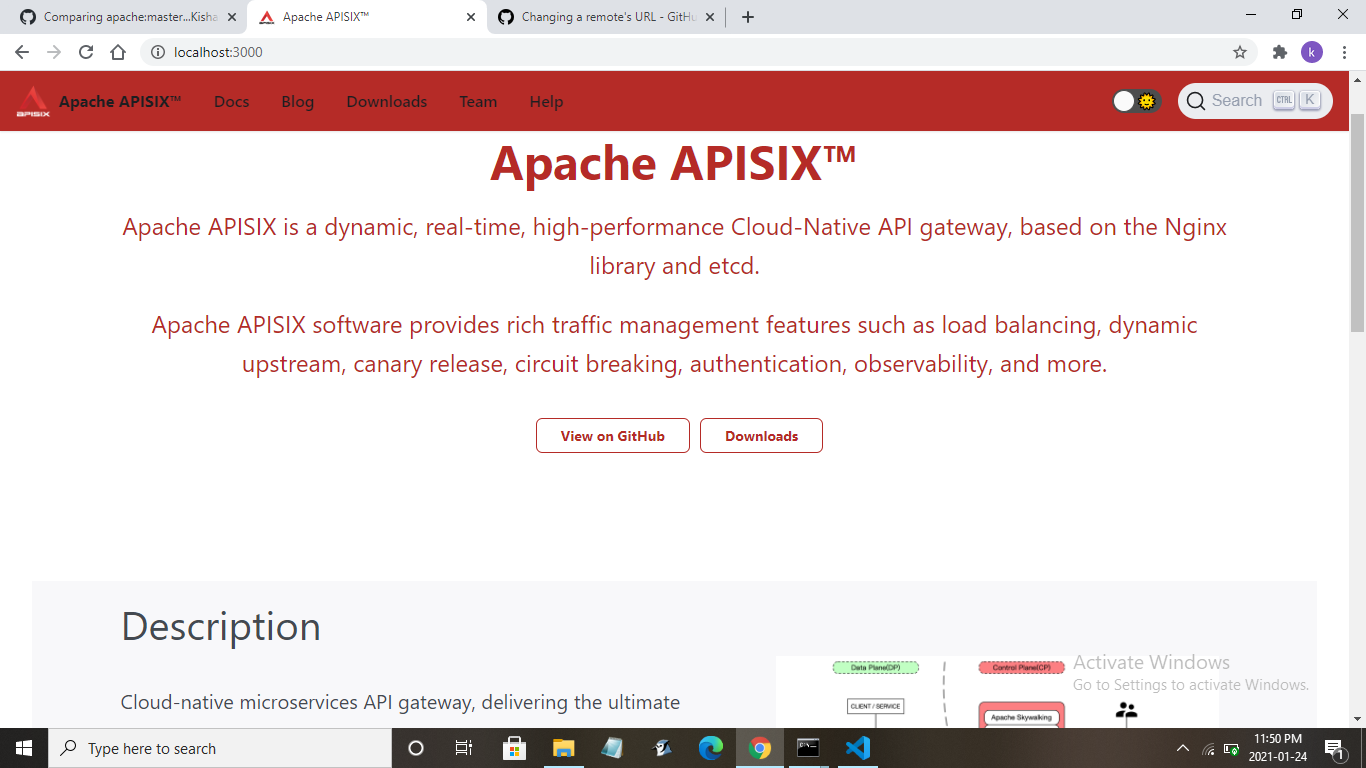Open the Docs menu item
This screenshot has width=1366, height=768.
pyautogui.click(x=231, y=101)
